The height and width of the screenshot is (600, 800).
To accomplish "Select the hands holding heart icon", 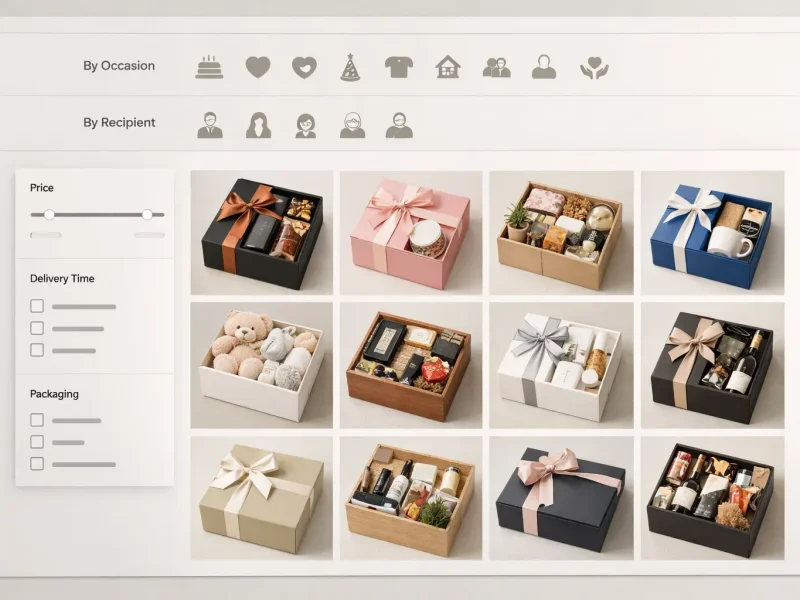I will (594, 67).
